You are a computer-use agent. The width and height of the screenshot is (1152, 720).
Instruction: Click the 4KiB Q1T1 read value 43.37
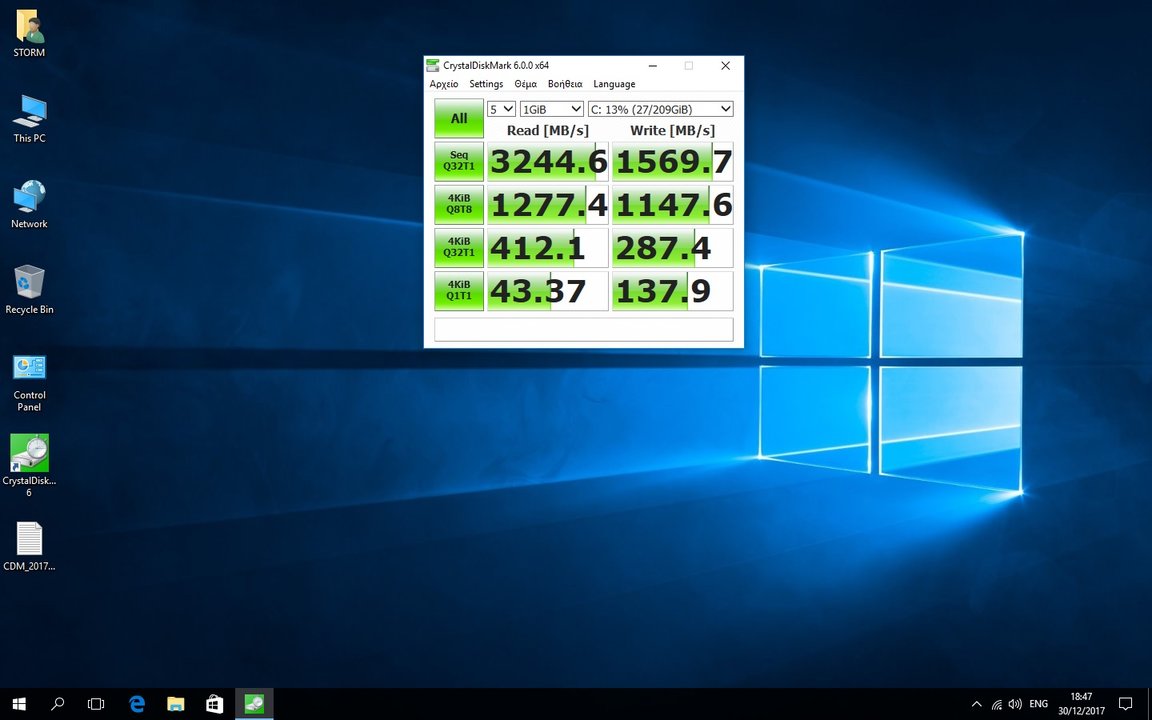pyautogui.click(x=548, y=292)
